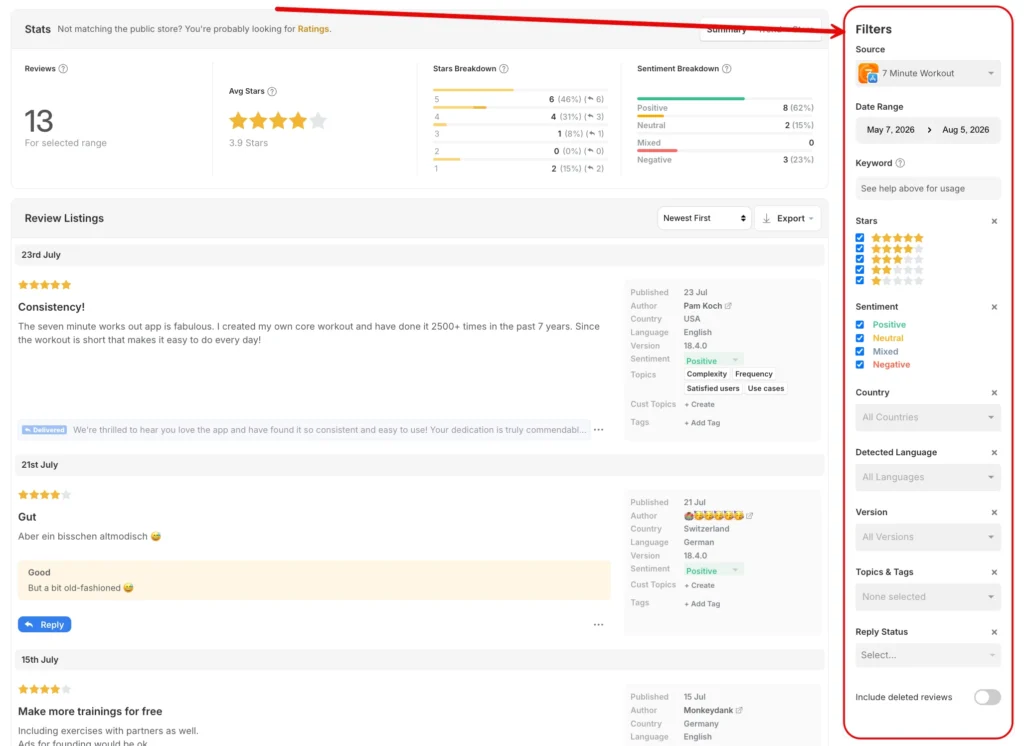Open more options for Consistency review reply
This screenshot has width=1024, height=746.
(598, 430)
